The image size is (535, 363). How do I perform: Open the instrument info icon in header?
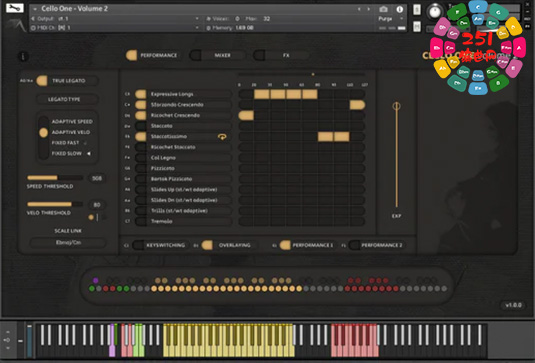(400, 9)
